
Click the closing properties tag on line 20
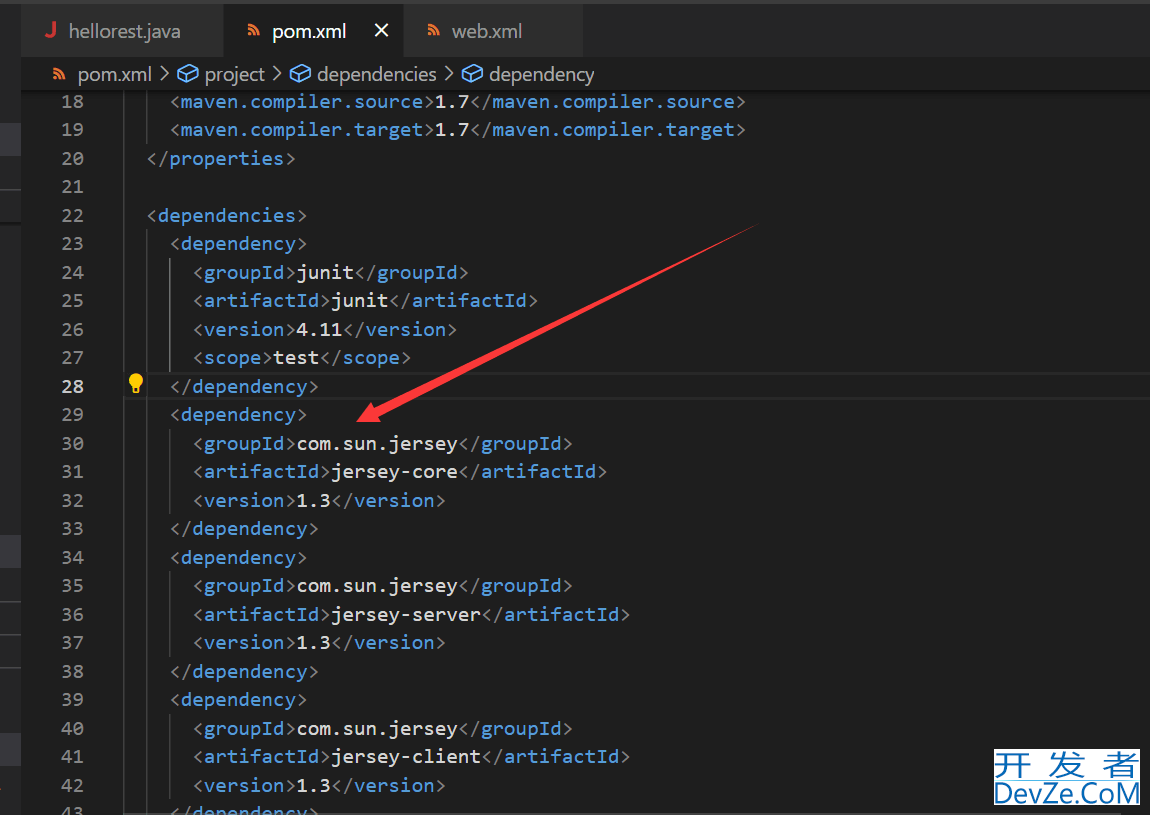point(221,158)
